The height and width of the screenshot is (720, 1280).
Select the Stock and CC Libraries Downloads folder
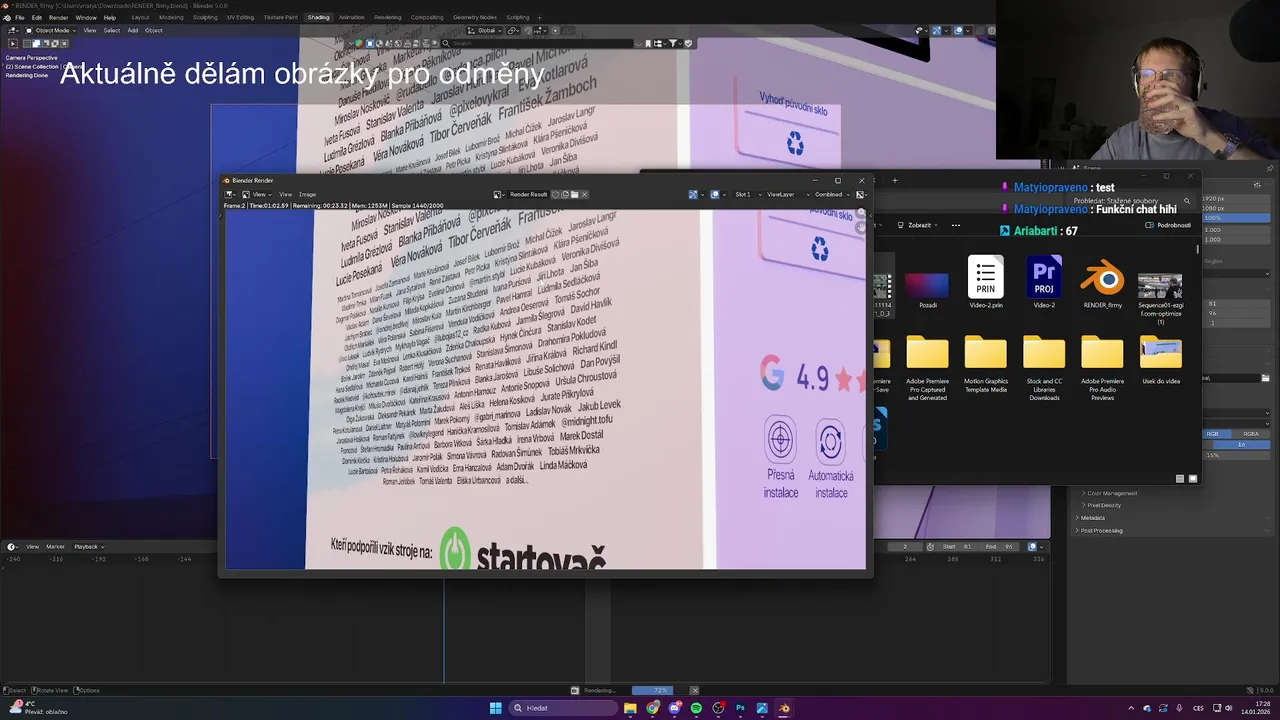click(1044, 368)
